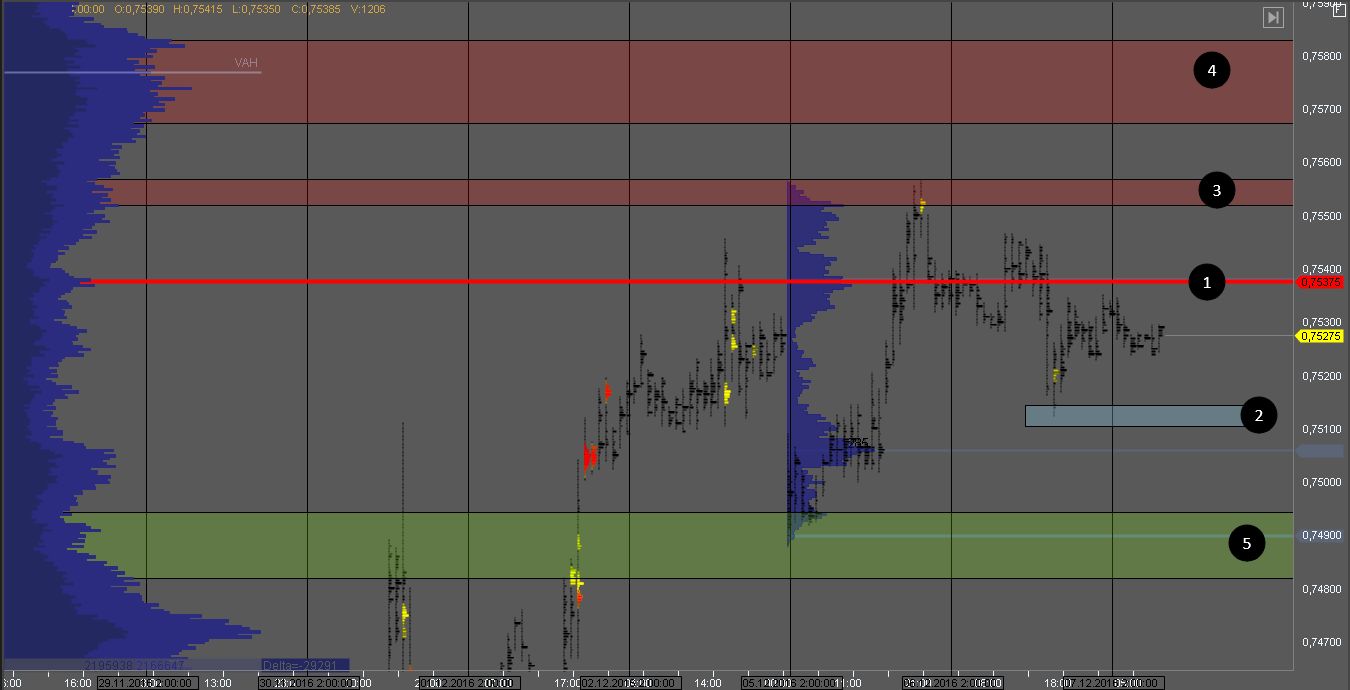Click the Delta value label at bottom left
The height and width of the screenshot is (690, 1350).
point(304,665)
